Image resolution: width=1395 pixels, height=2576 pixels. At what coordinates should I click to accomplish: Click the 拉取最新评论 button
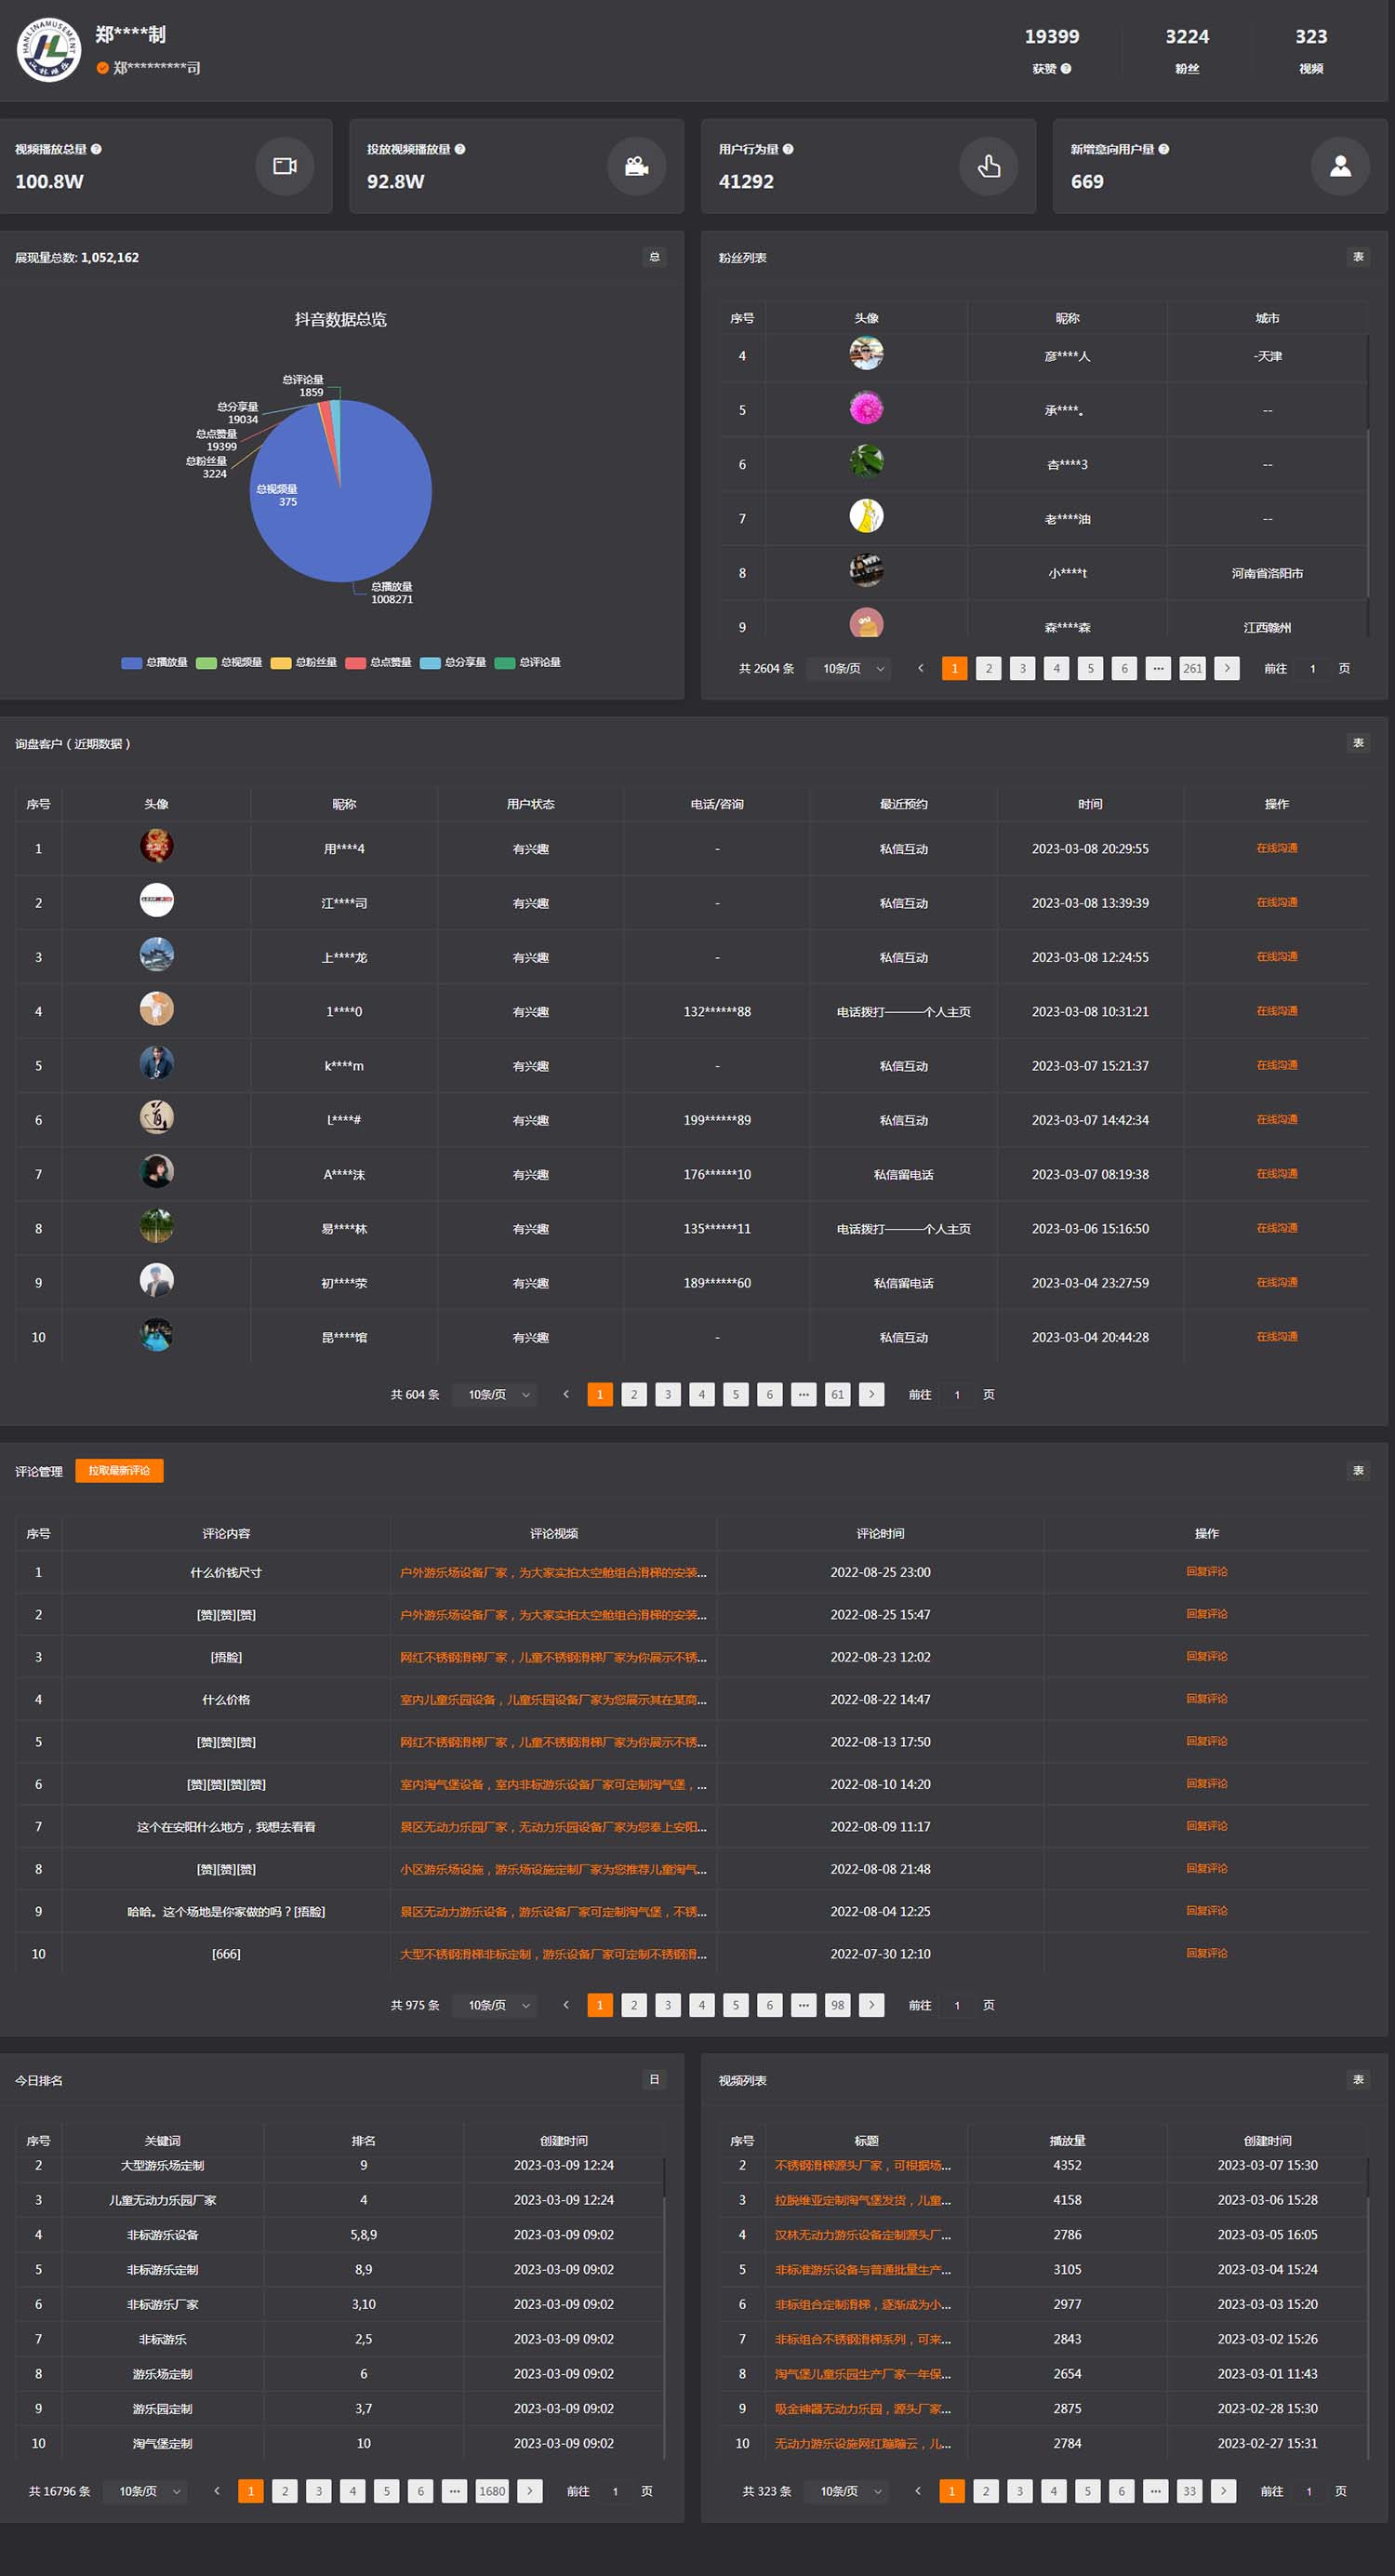tap(119, 1470)
